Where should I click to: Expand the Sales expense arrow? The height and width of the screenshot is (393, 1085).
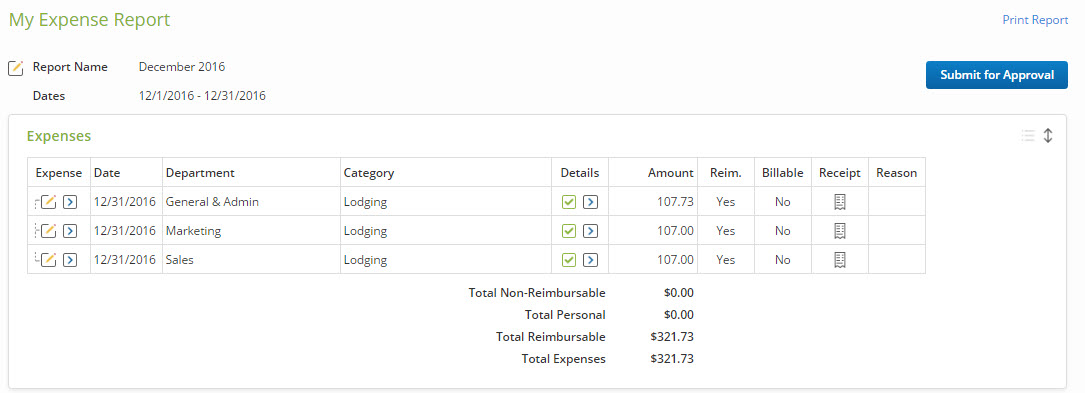(x=70, y=260)
